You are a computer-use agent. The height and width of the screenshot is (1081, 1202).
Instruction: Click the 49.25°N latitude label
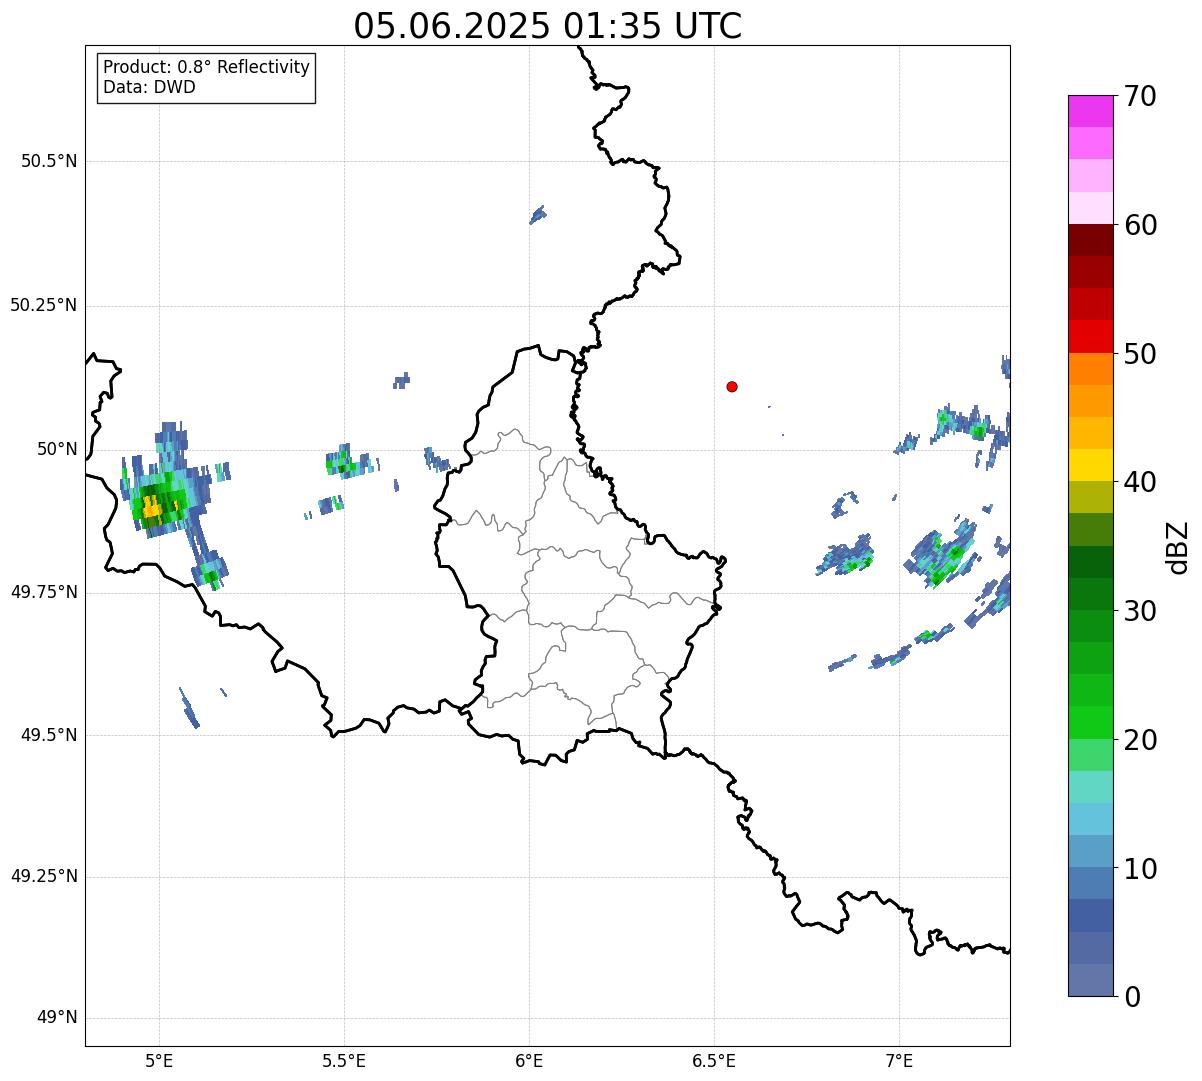(44, 877)
